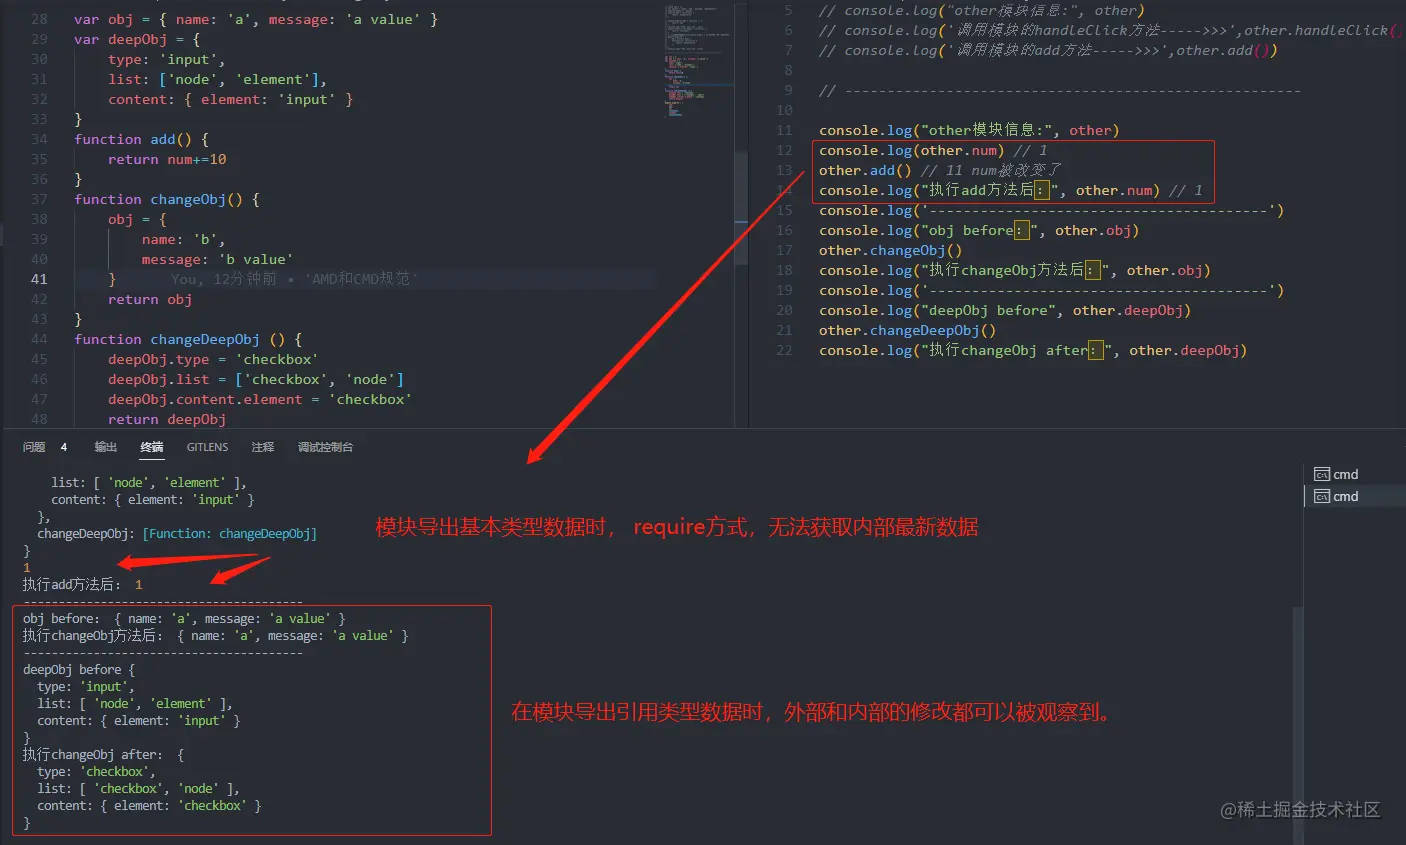Click the problems count badge 4
This screenshot has width=1406, height=845.
pyautogui.click(x=64, y=447)
